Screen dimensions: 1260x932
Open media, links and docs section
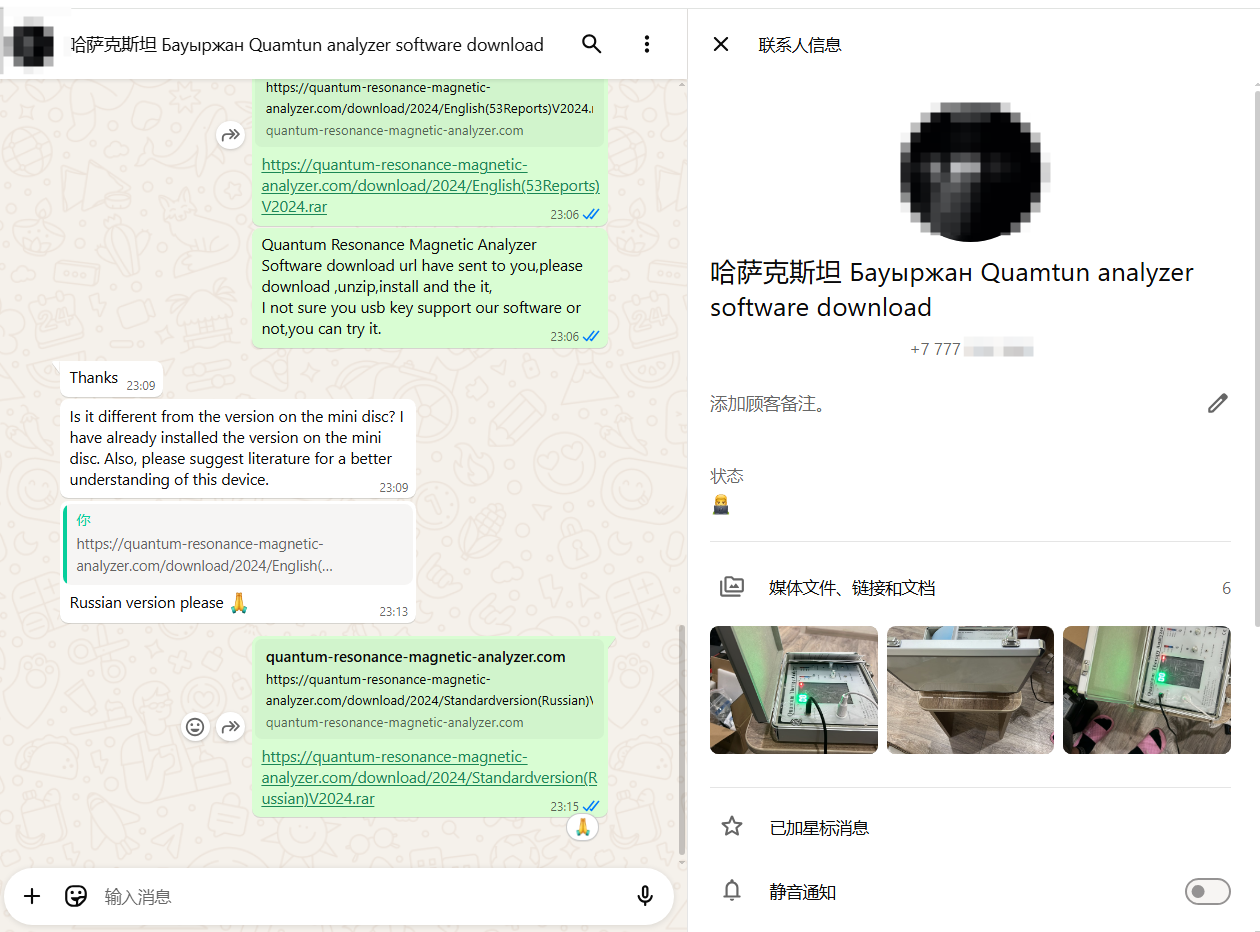(x=851, y=588)
